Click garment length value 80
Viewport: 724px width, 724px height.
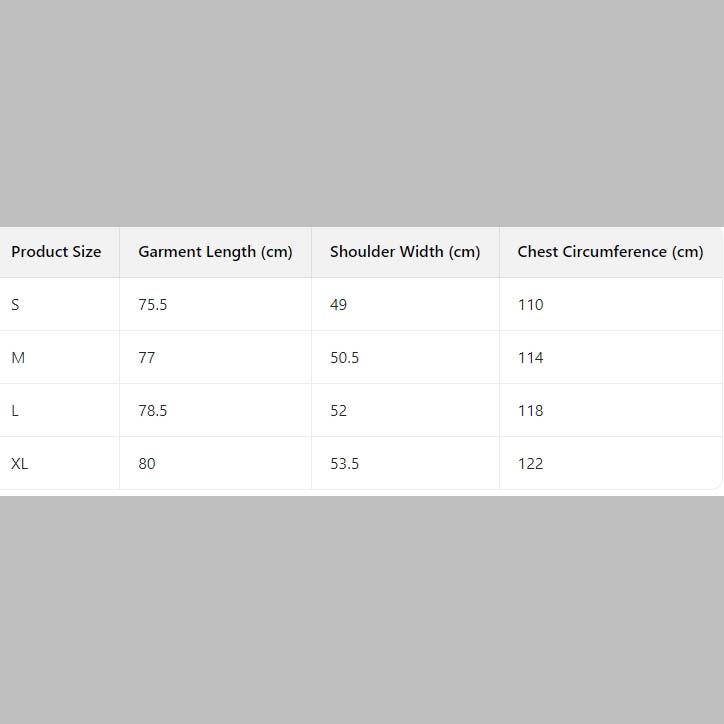click(147, 464)
